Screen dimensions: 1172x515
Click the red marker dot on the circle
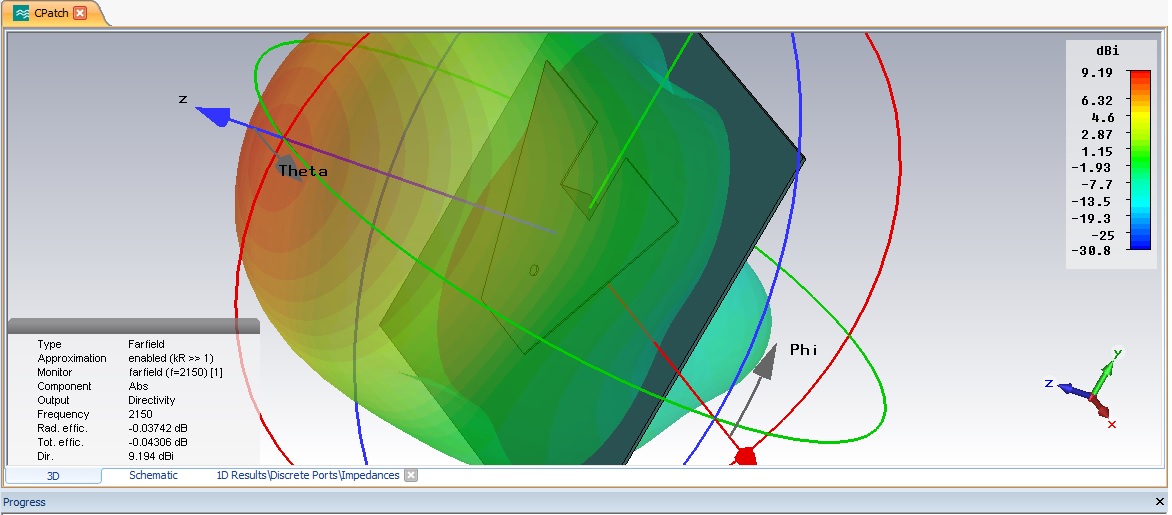click(x=745, y=456)
